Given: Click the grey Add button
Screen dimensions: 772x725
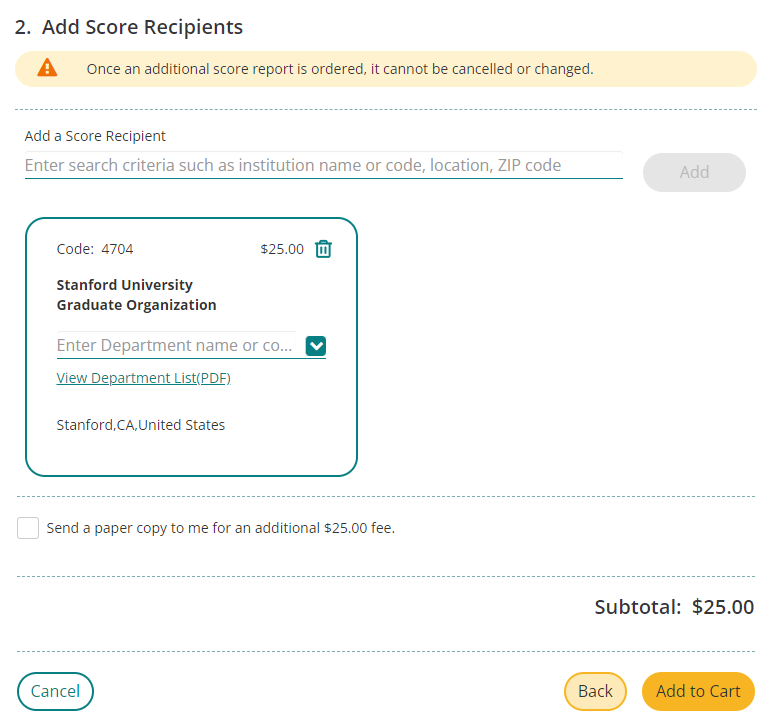Looking at the screenshot, I should 694,172.
